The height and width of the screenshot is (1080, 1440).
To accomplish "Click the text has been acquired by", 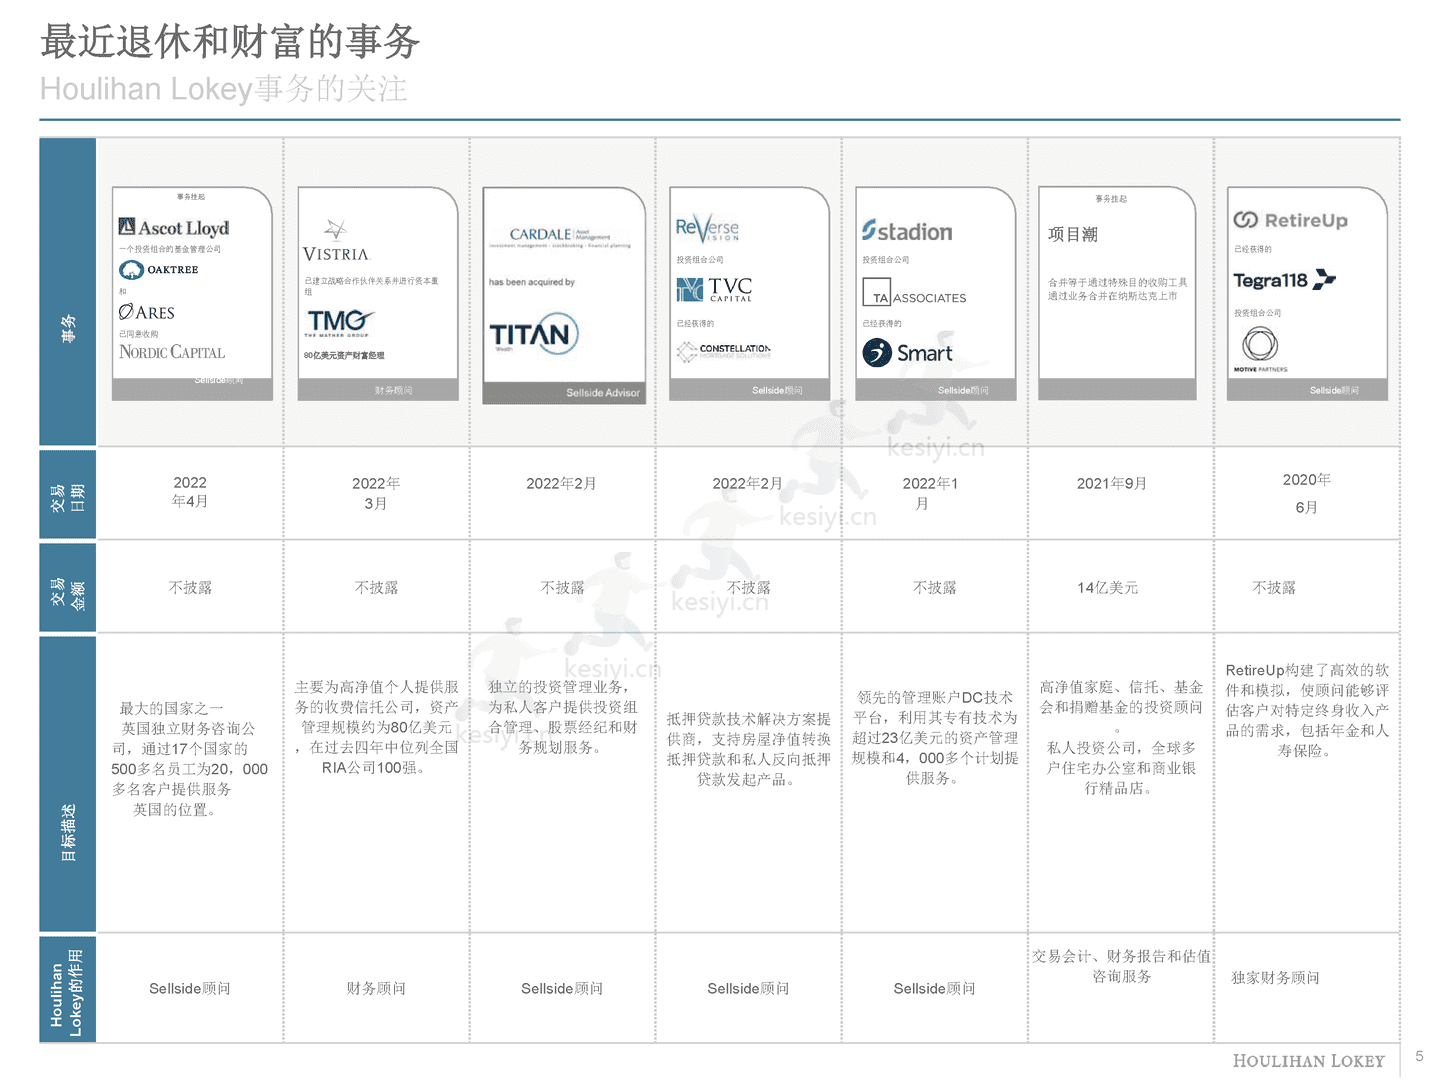I will [532, 282].
